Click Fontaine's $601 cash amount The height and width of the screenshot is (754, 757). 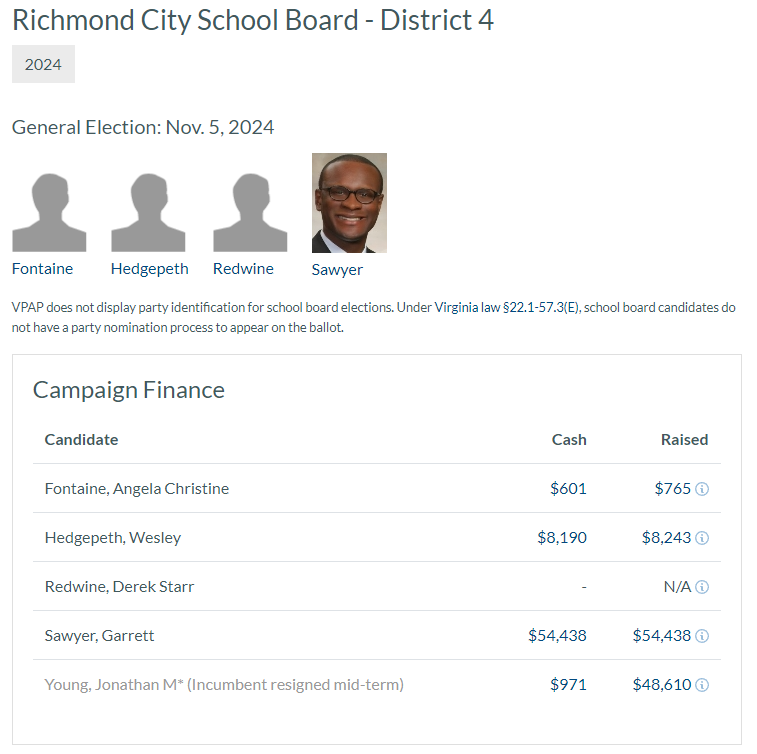tap(568, 489)
